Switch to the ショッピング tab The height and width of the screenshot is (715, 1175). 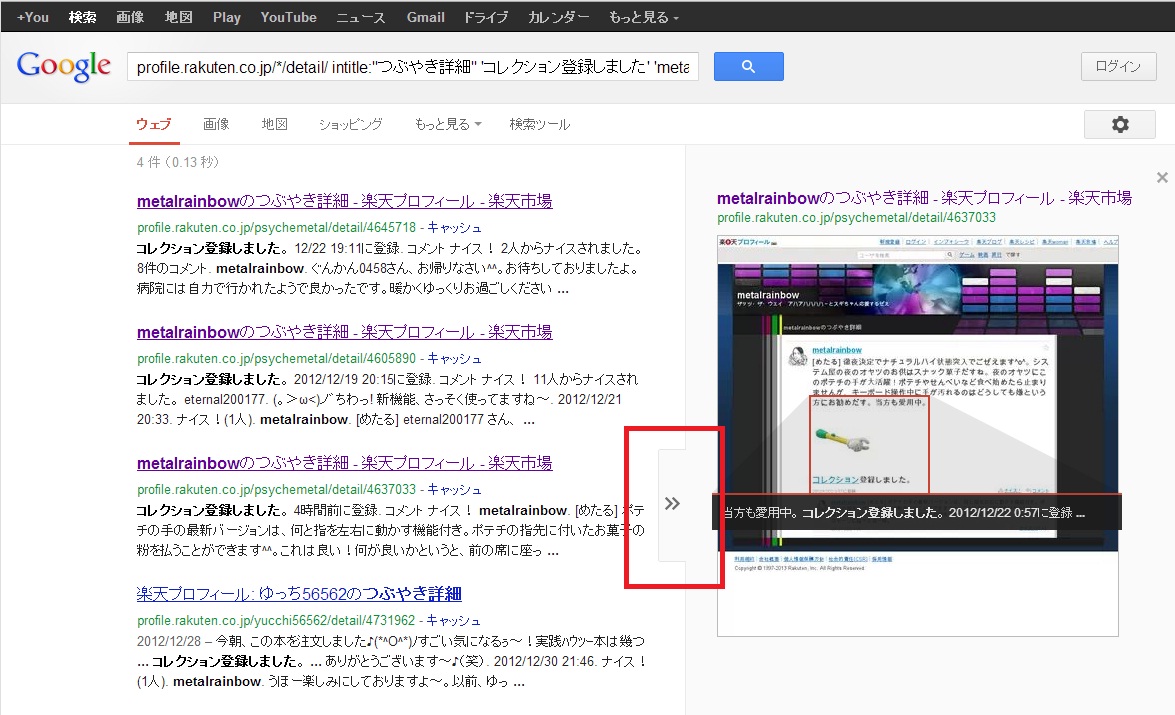(351, 124)
